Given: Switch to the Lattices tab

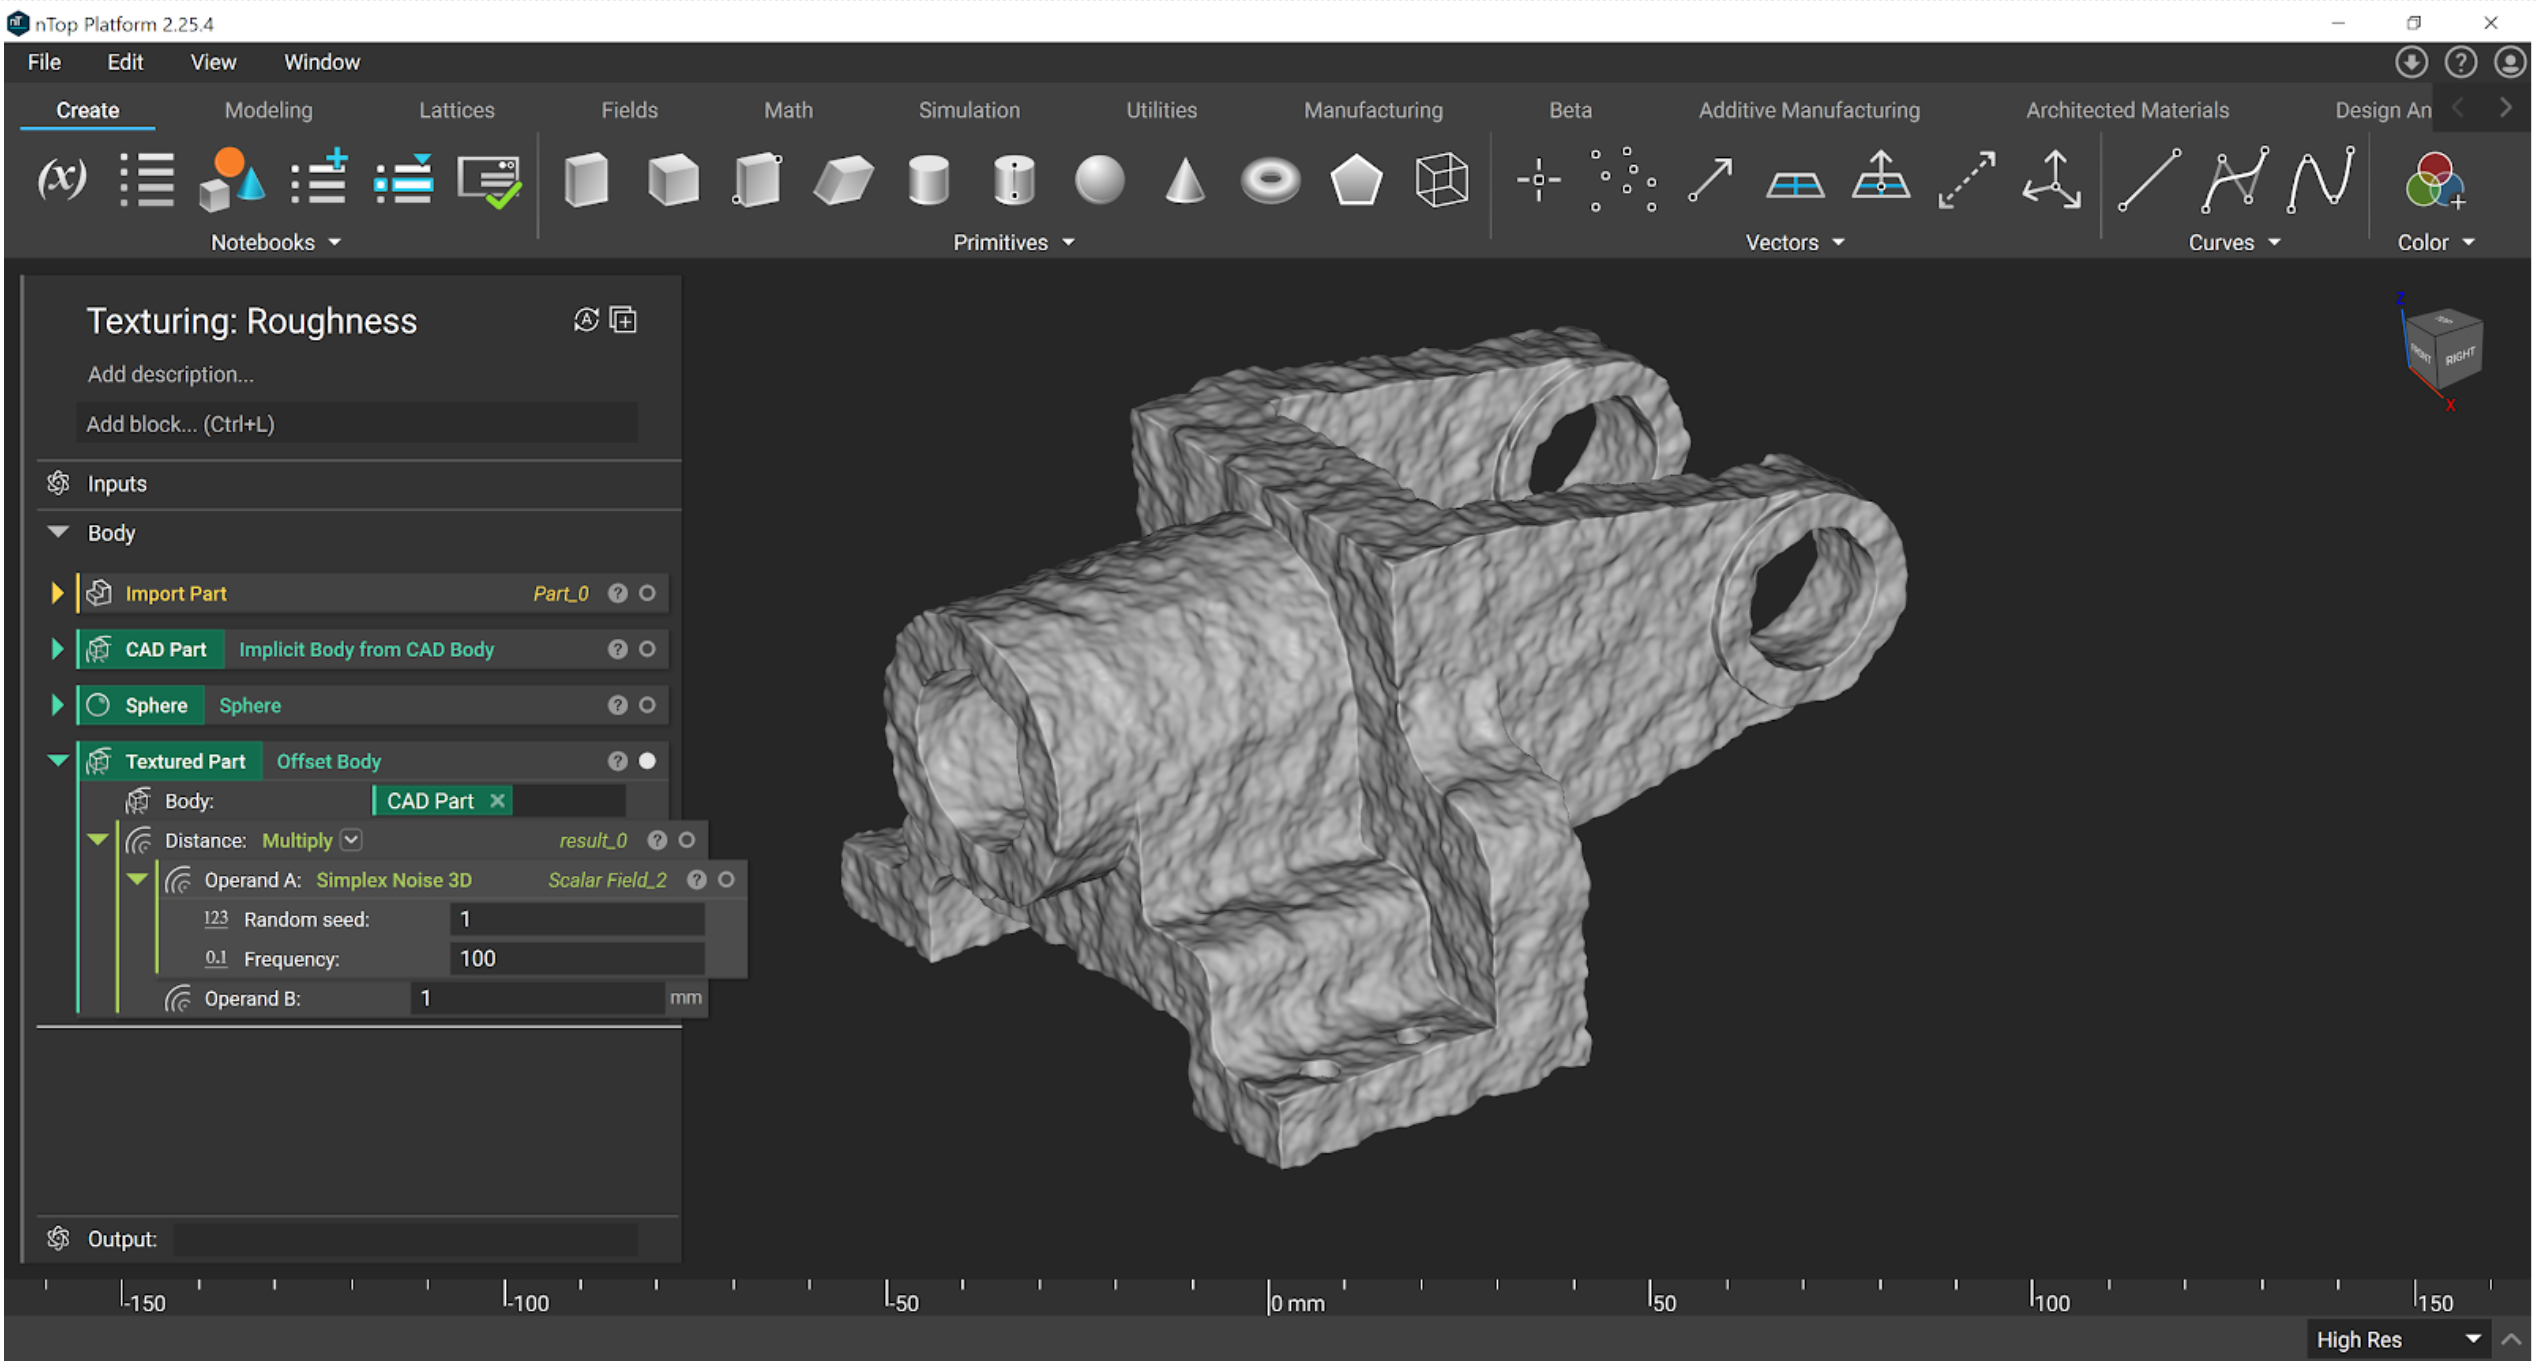Looking at the screenshot, I should 456,110.
